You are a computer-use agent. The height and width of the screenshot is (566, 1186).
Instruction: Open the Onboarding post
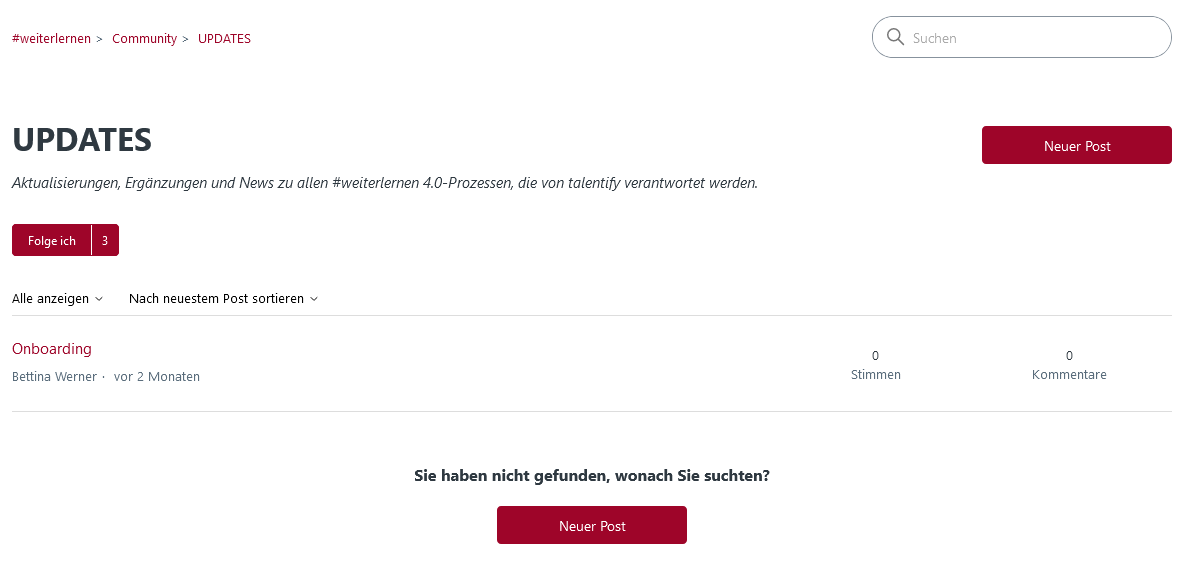pyautogui.click(x=51, y=349)
